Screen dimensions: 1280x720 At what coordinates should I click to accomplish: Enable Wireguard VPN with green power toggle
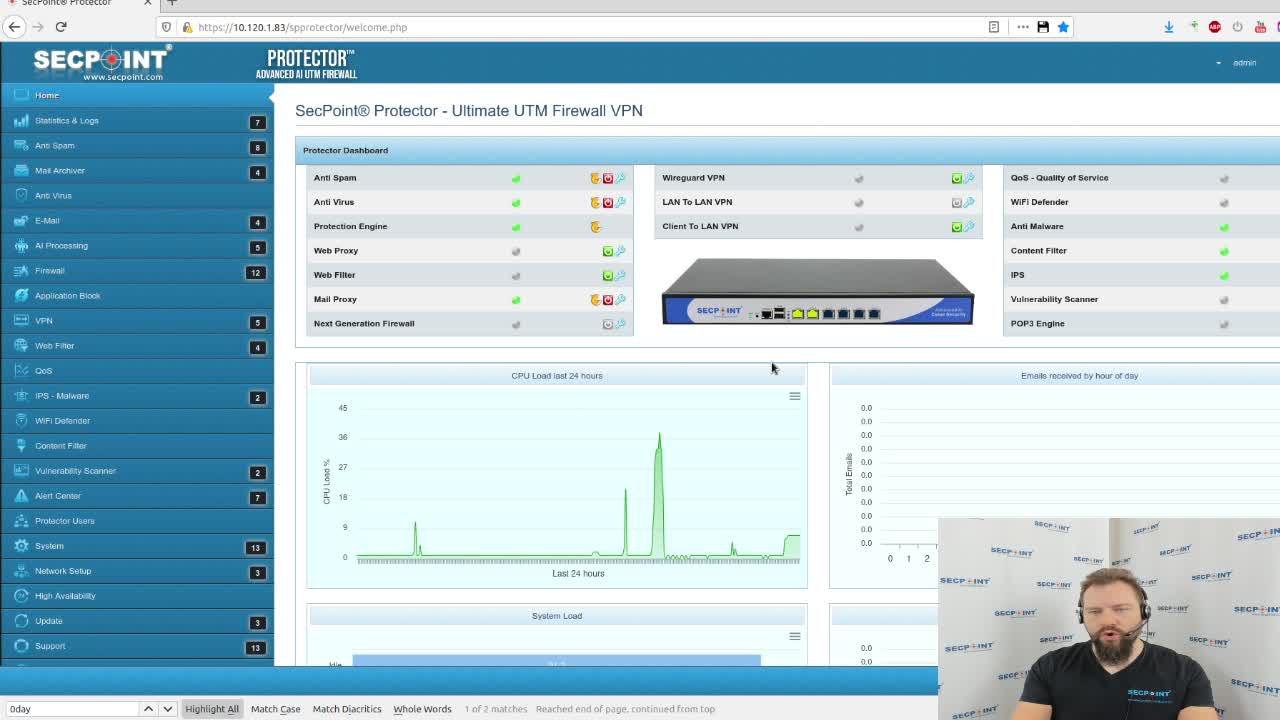(956, 178)
